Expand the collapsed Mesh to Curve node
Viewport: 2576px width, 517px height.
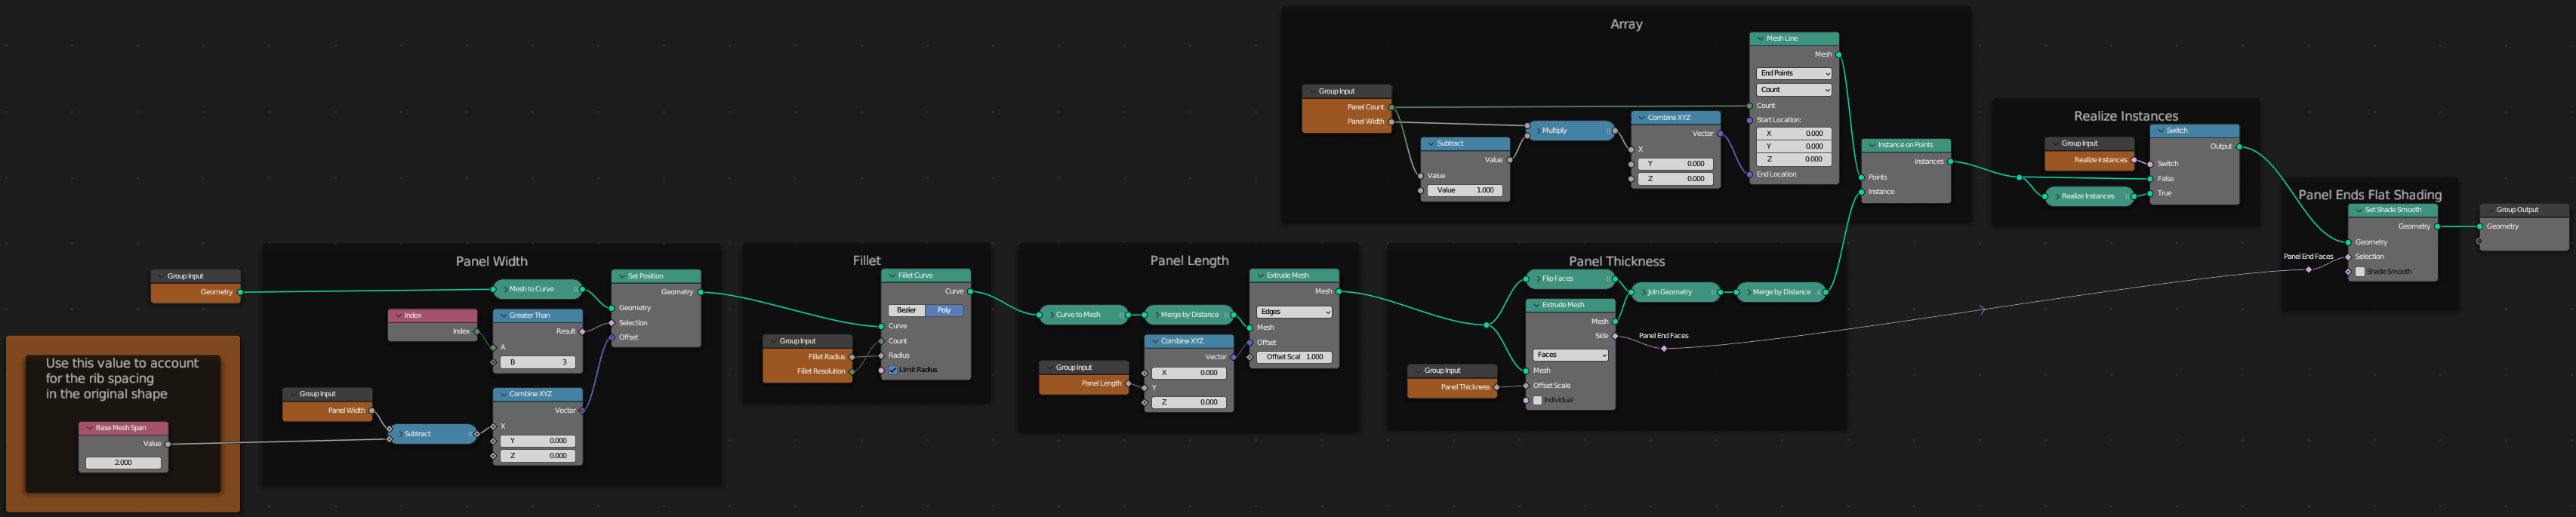coord(502,289)
